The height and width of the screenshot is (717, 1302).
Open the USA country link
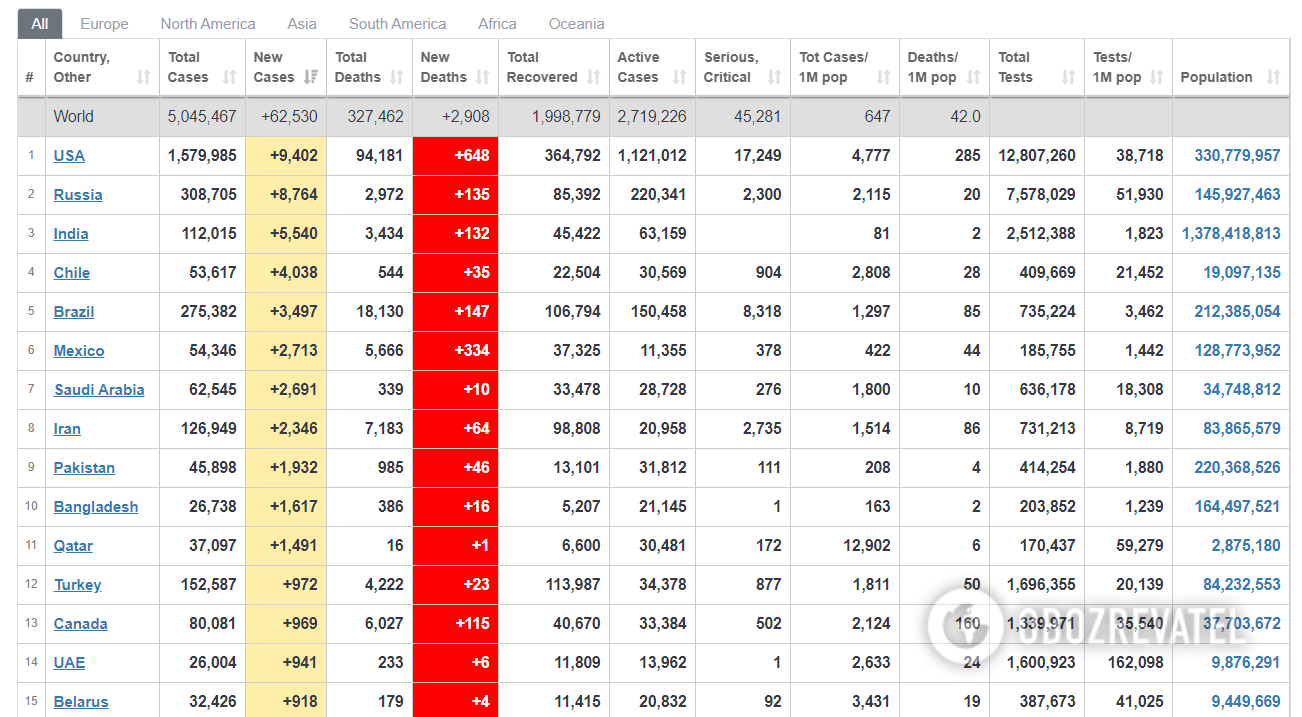[69, 155]
